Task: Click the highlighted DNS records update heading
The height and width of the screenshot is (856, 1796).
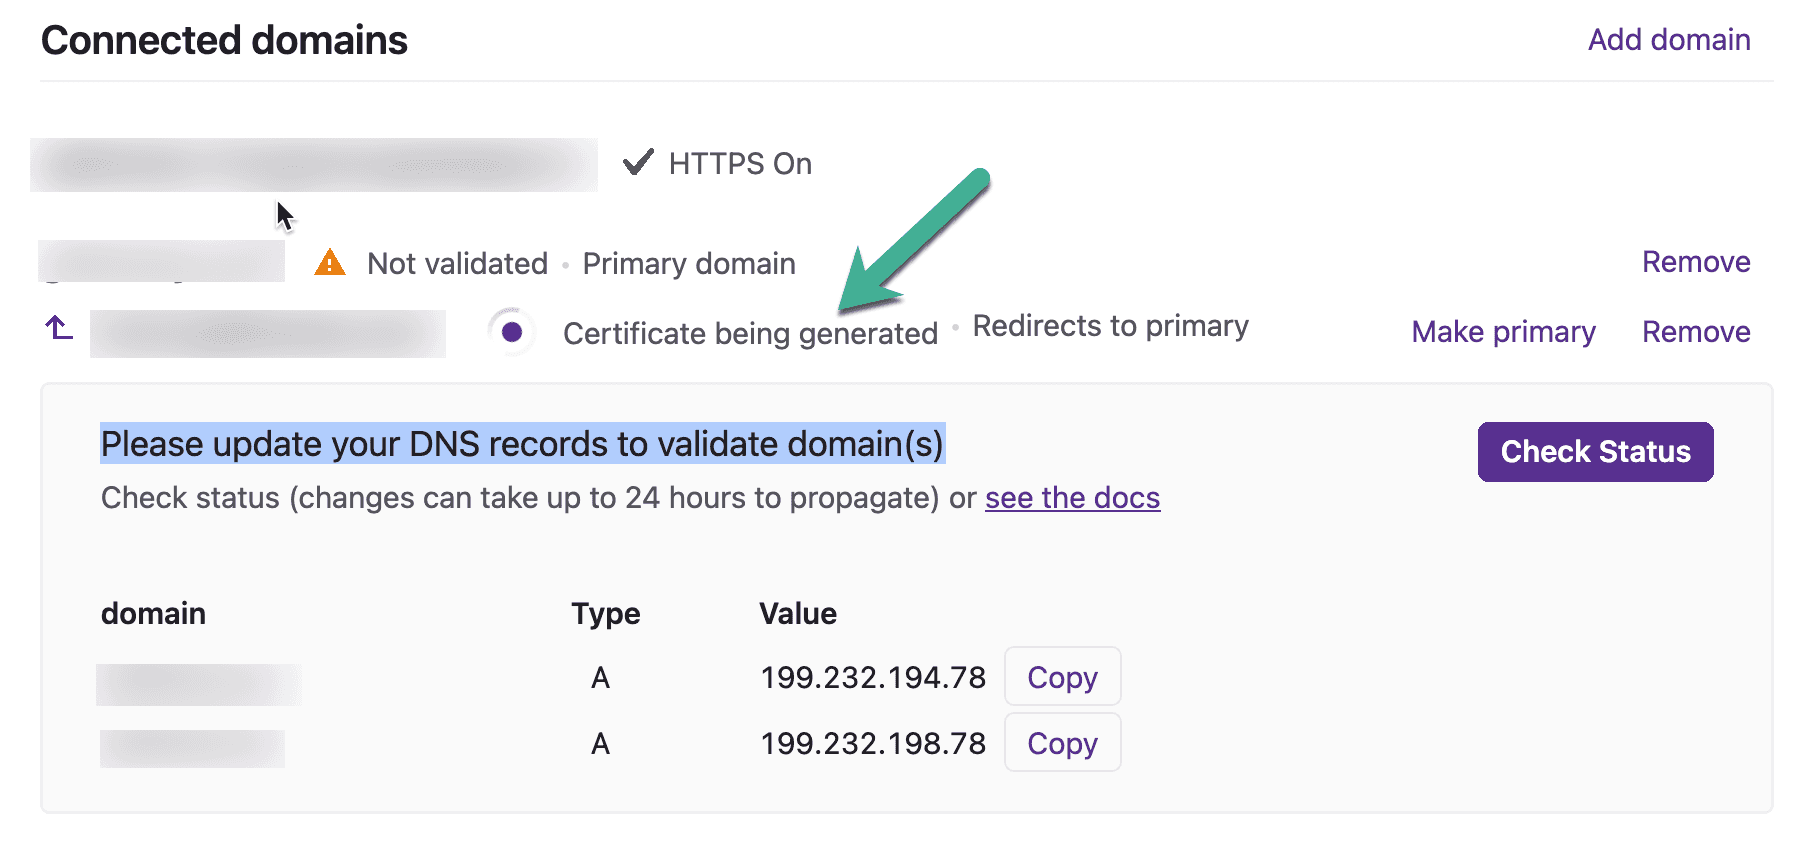Action: point(522,444)
